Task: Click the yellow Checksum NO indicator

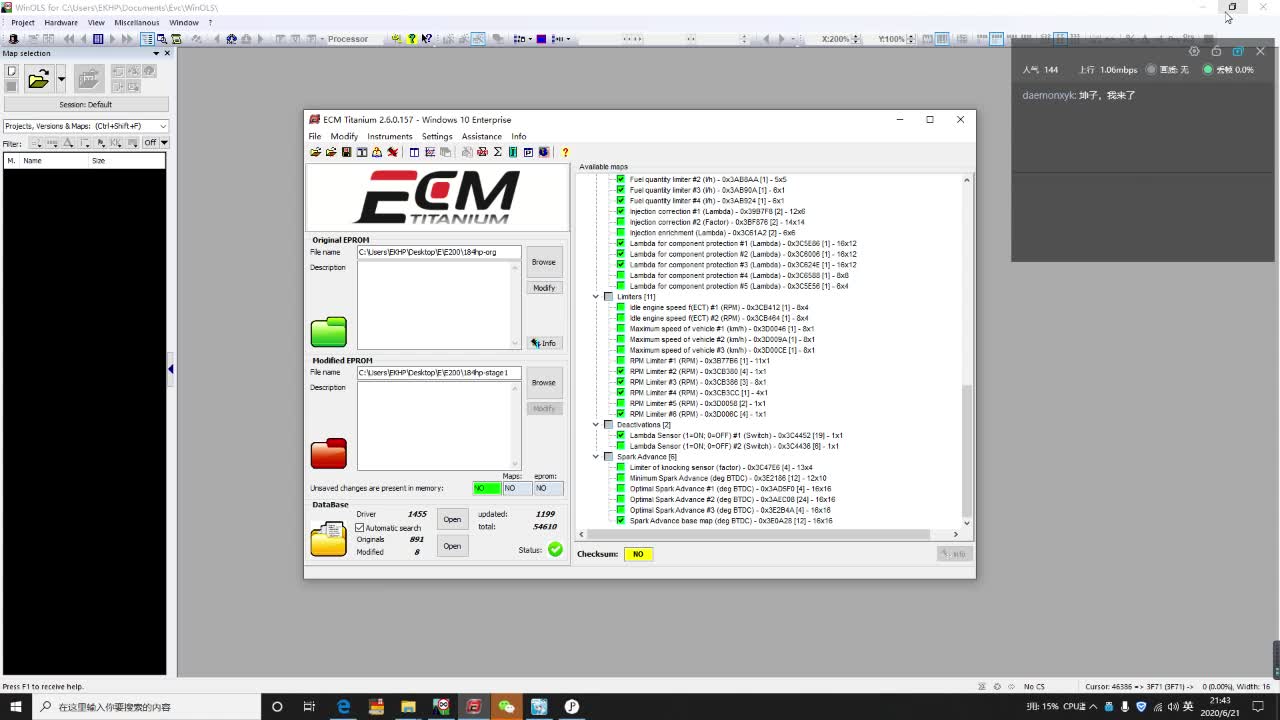Action: (x=638, y=554)
